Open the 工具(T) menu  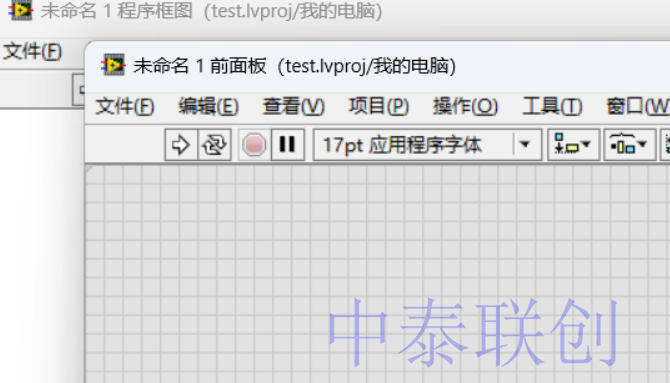552,106
